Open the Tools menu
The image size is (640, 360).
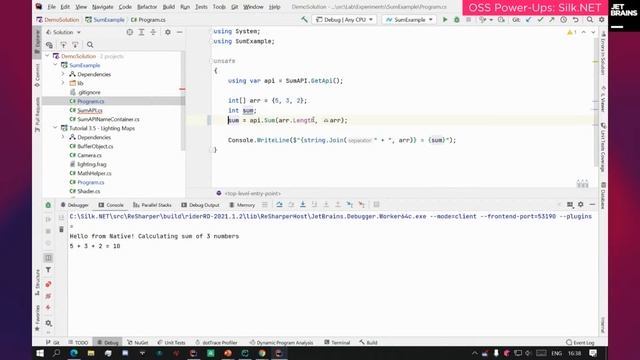coord(219,7)
